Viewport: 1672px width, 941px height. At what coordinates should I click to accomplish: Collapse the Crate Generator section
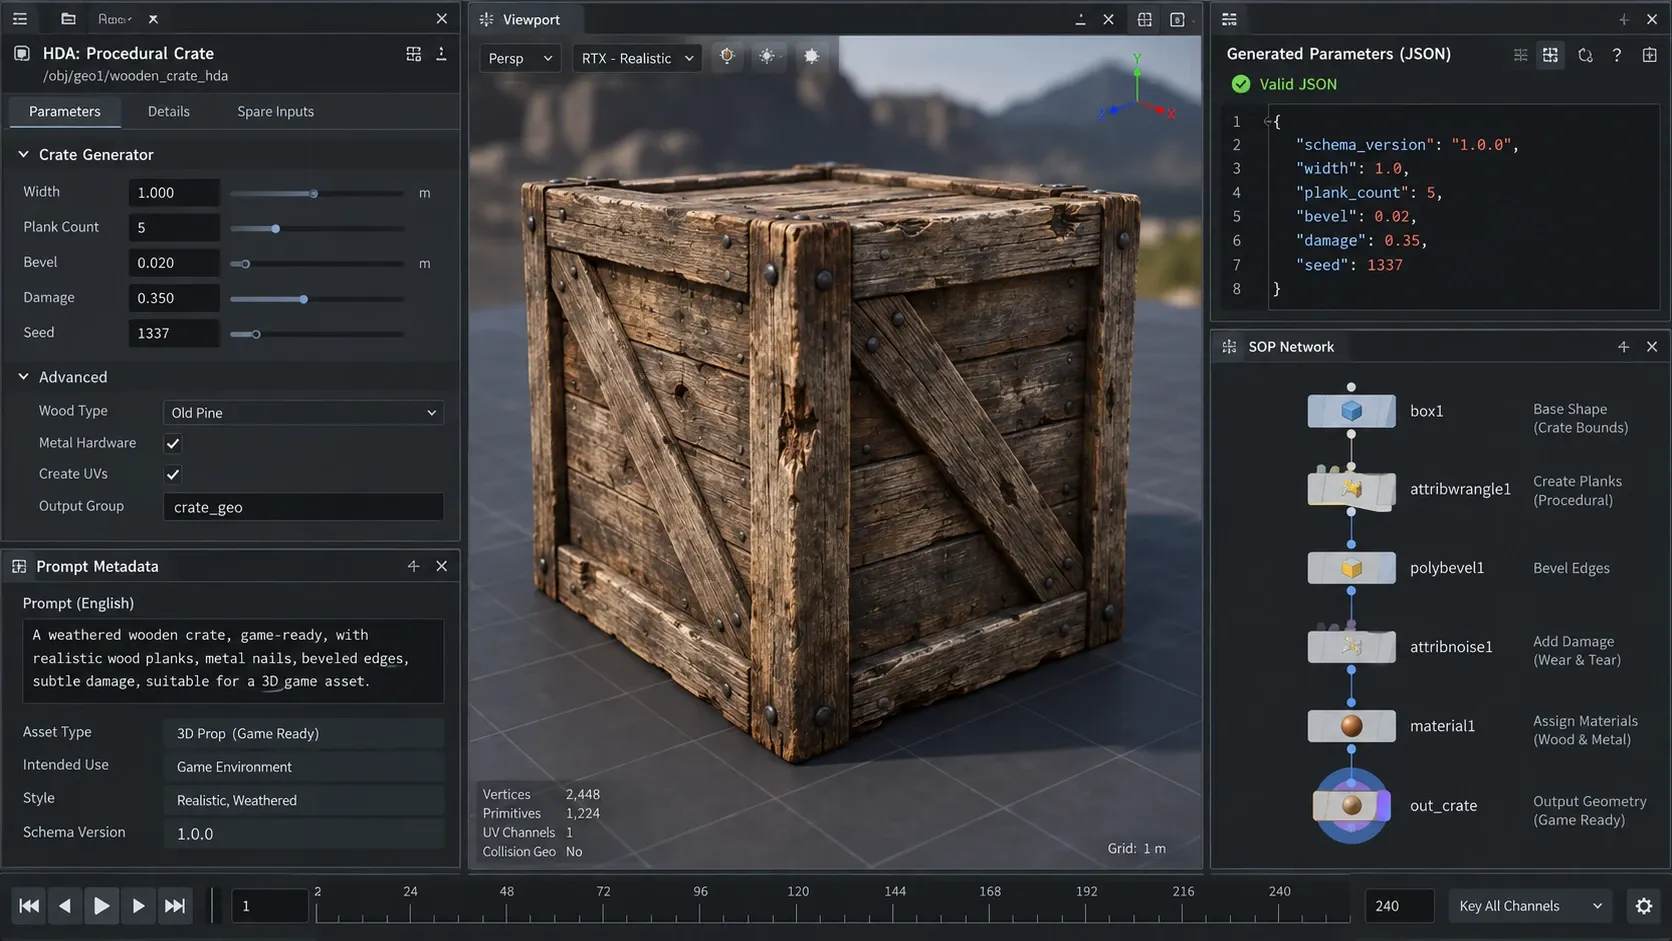pyautogui.click(x=23, y=155)
